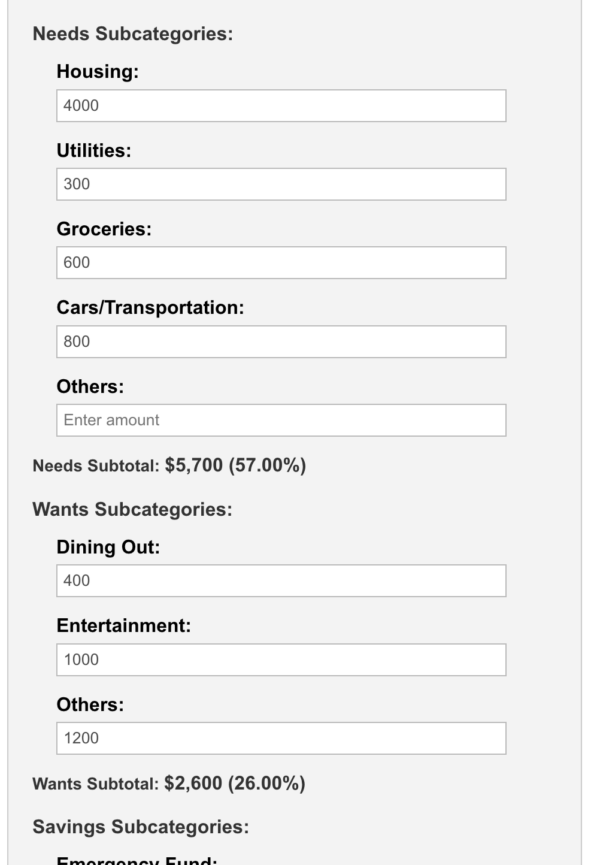
Task: Click the 'Cars/Transportation:' label
Action: [150, 308]
